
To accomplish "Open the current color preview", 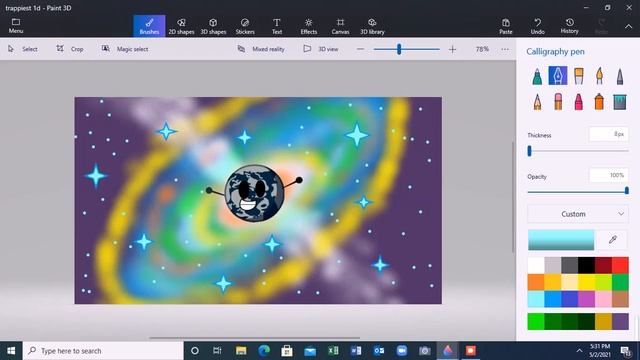I will coord(561,240).
